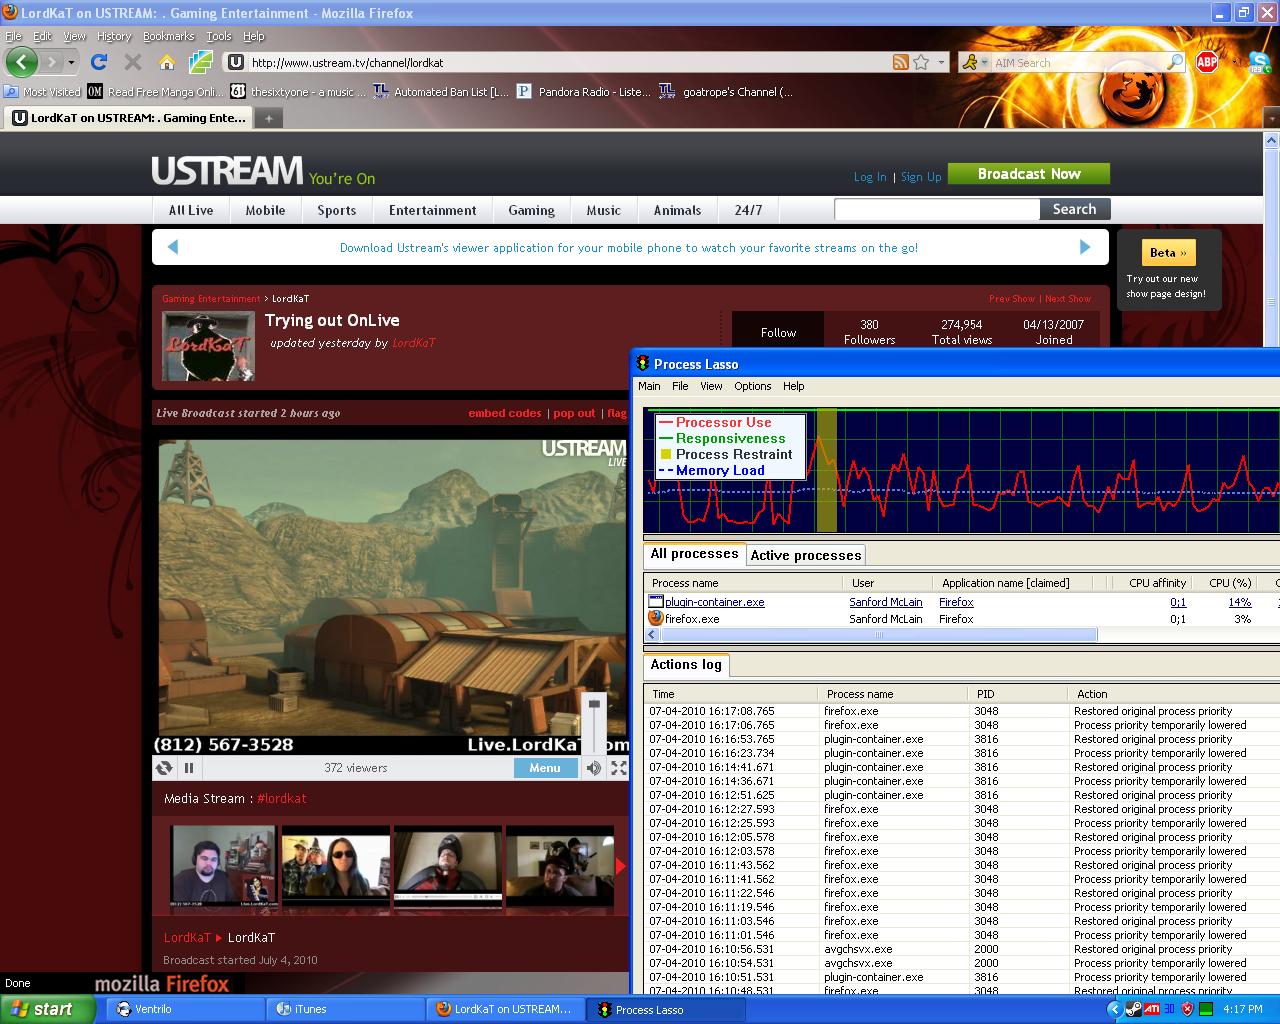Open the URL bar history dropdown
Screen dimensions: 1280x1024
(x=941, y=62)
